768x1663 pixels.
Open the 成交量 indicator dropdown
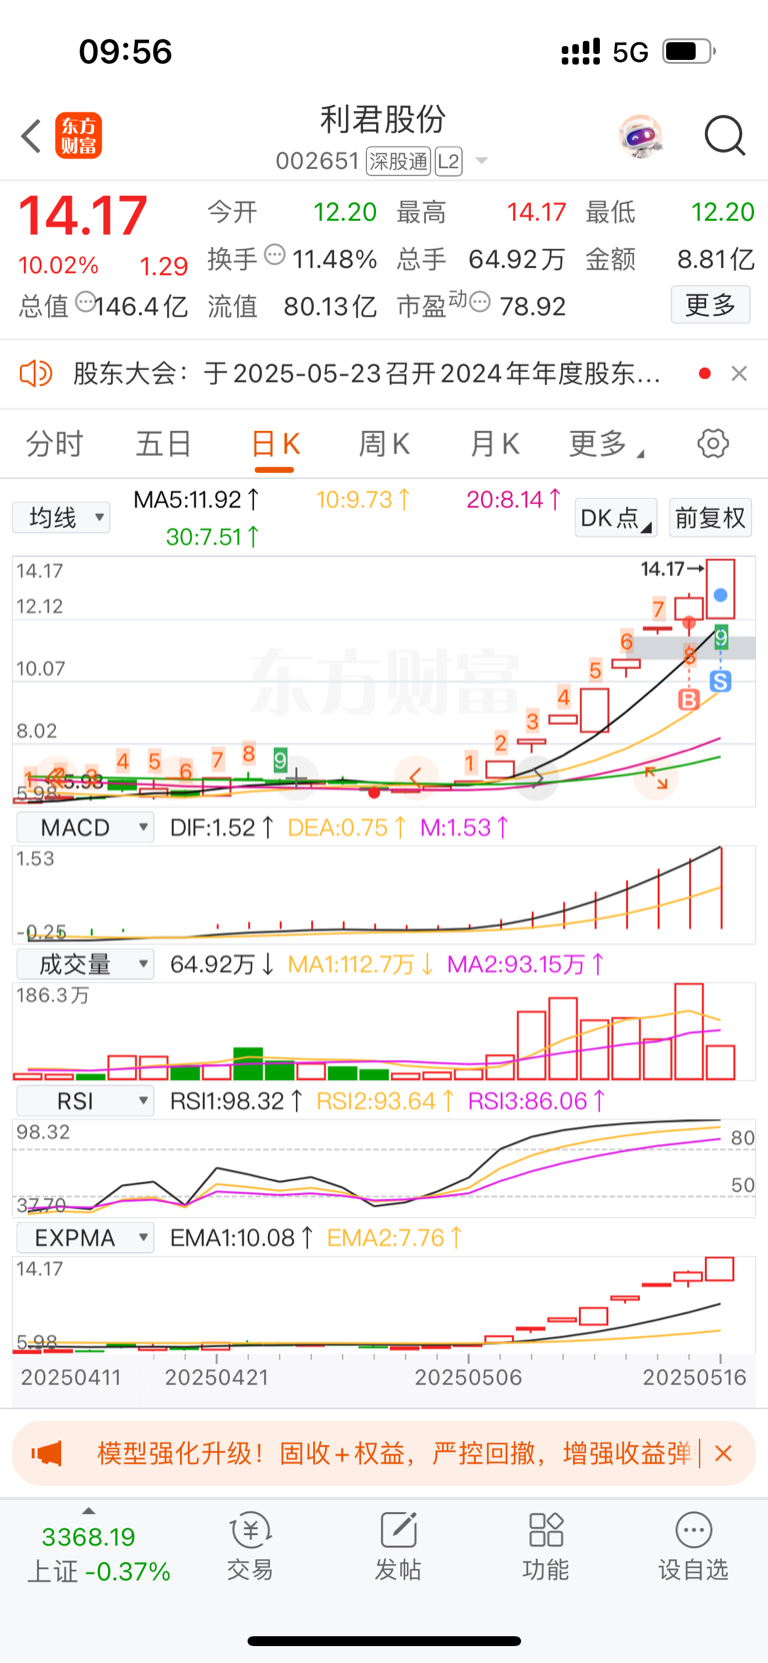[85, 964]
